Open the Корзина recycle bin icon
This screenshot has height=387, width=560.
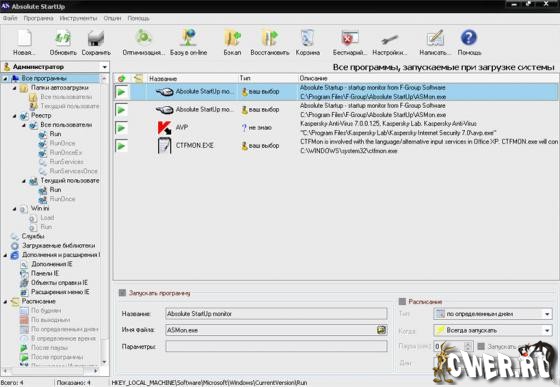pyautogui.click(x=308, y=38)
